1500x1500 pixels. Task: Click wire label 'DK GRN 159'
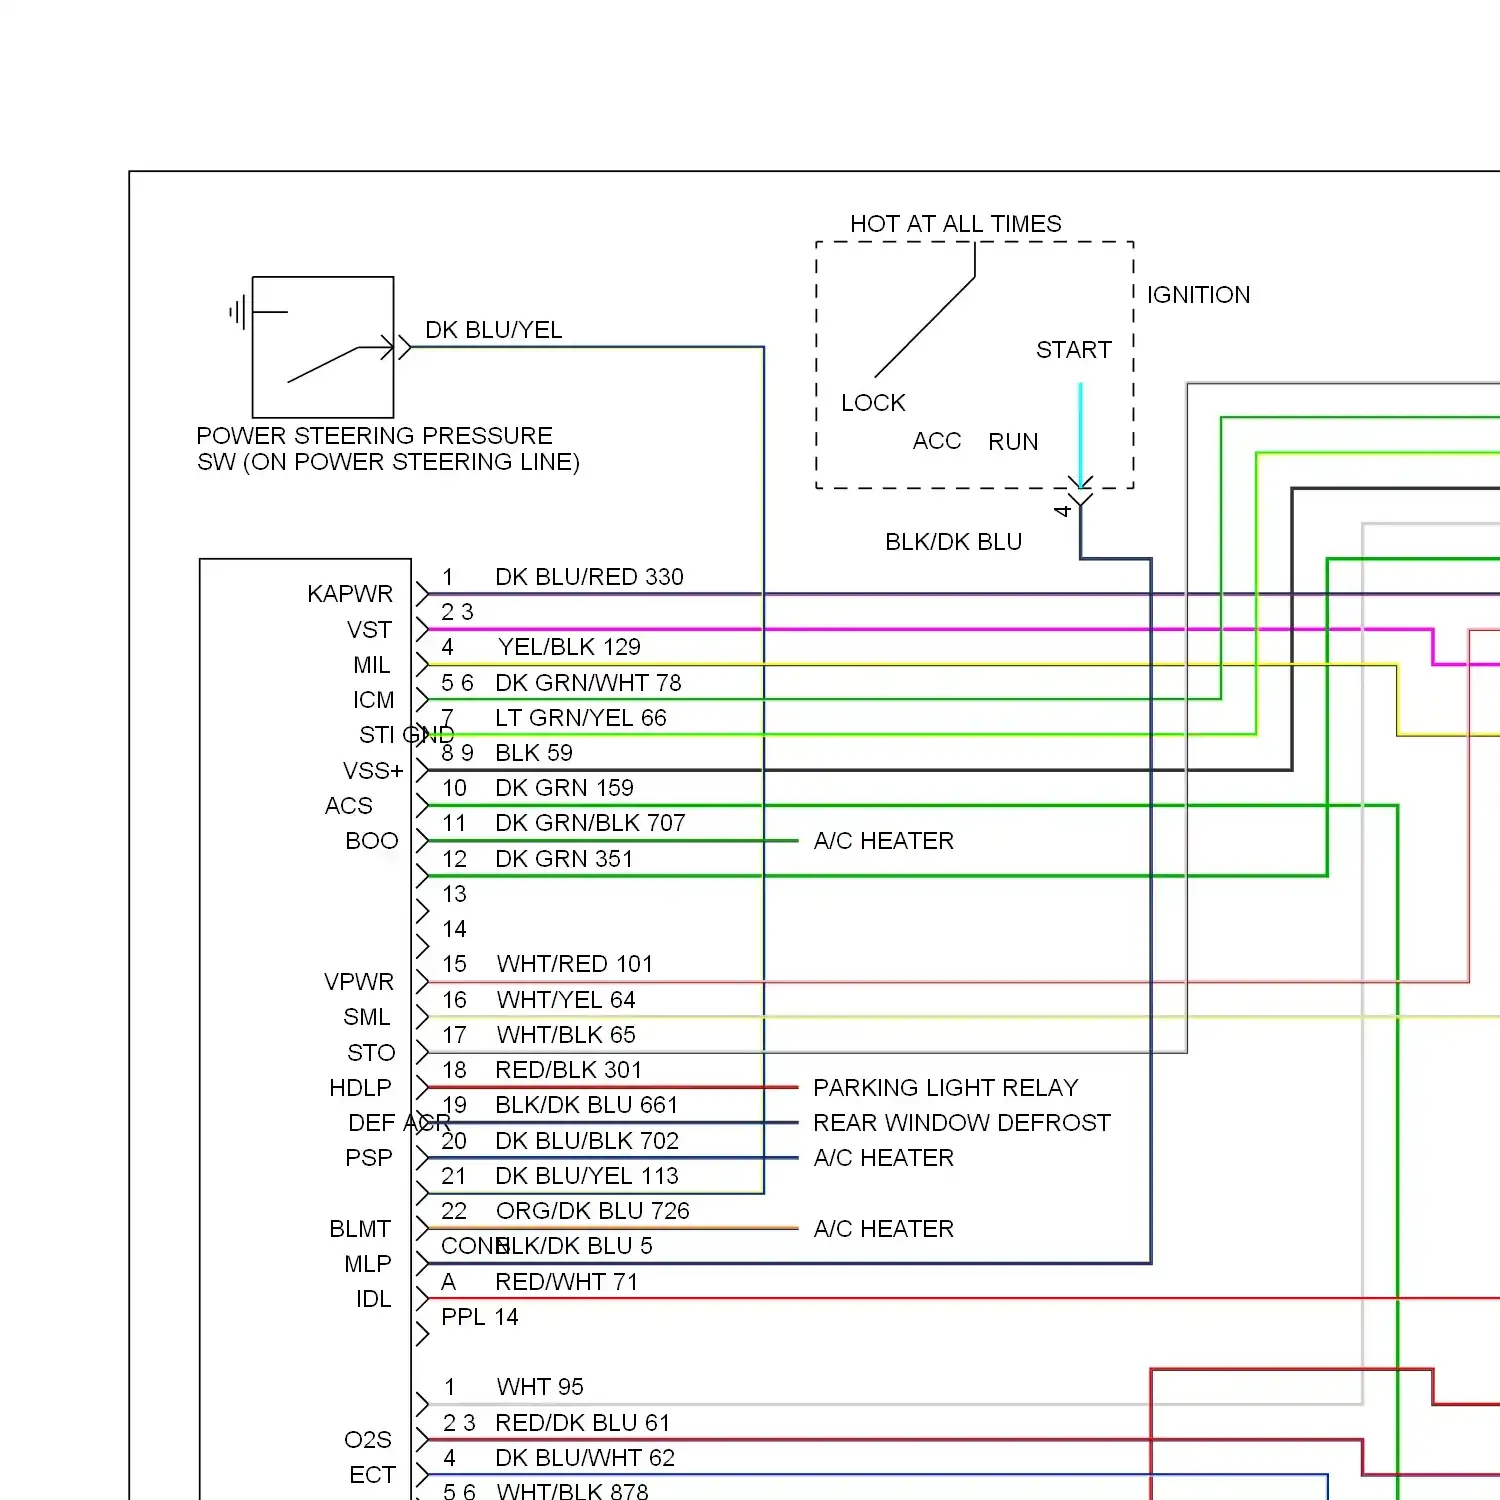(564, 788)
